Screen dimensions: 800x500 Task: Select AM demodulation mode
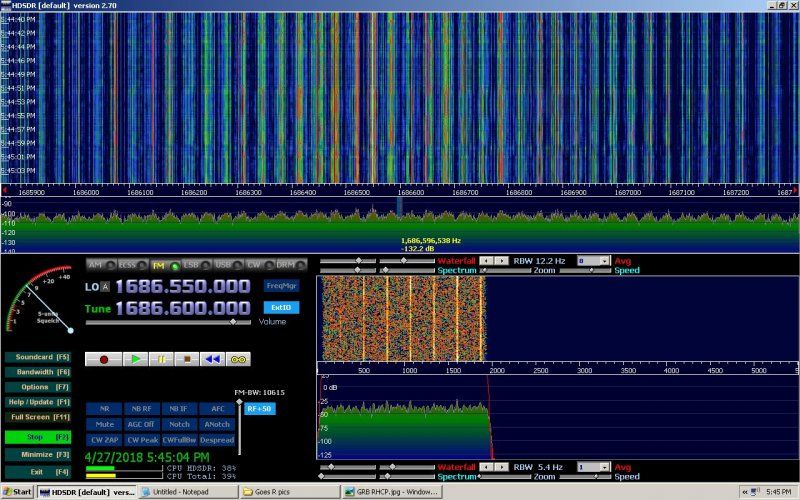[x=102, y=265]
